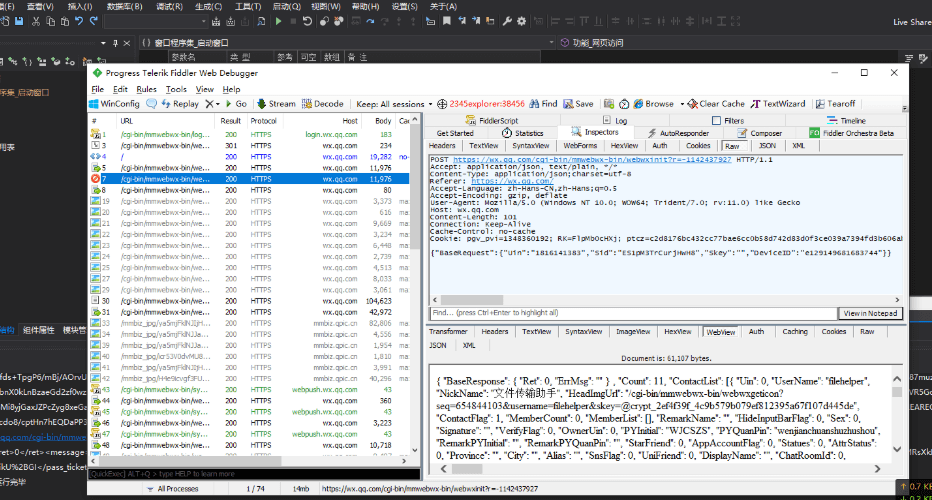Toggle the Filters tab checkbox
The height and width of the screenshot is (500, 932).
tap(716, 121)
